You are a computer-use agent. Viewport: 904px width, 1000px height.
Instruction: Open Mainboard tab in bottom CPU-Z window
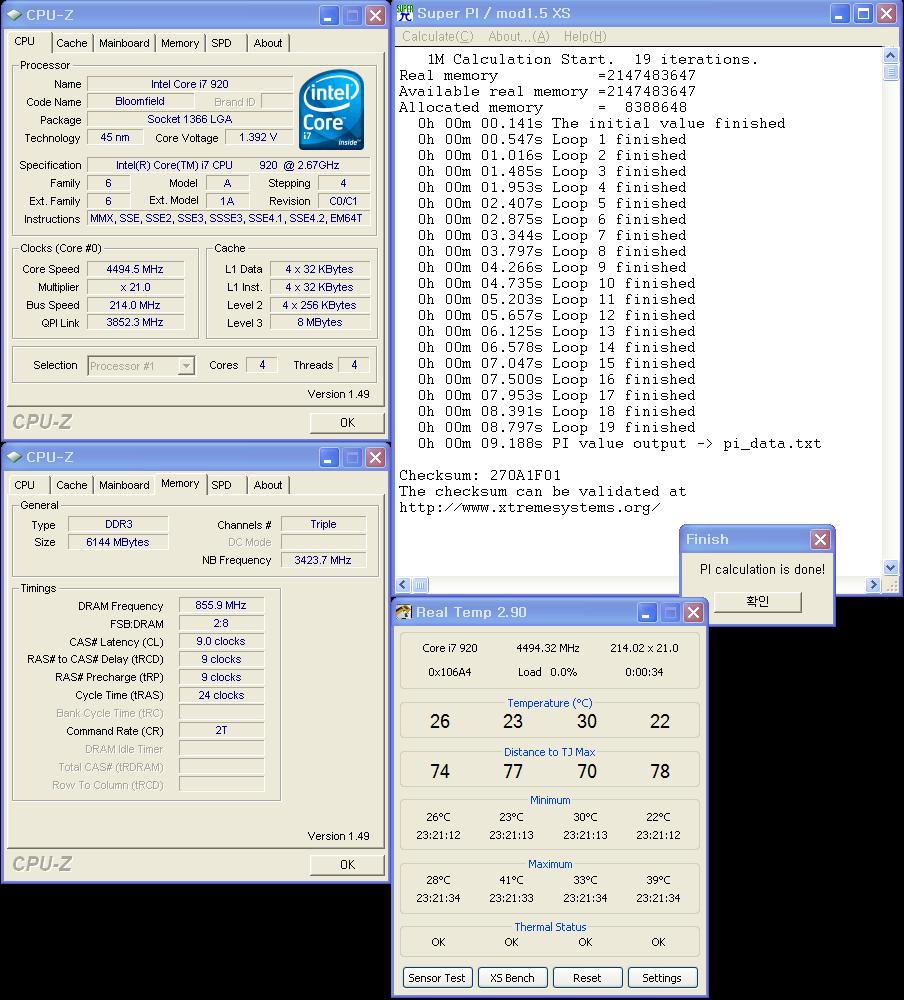(x=124, y=485)
